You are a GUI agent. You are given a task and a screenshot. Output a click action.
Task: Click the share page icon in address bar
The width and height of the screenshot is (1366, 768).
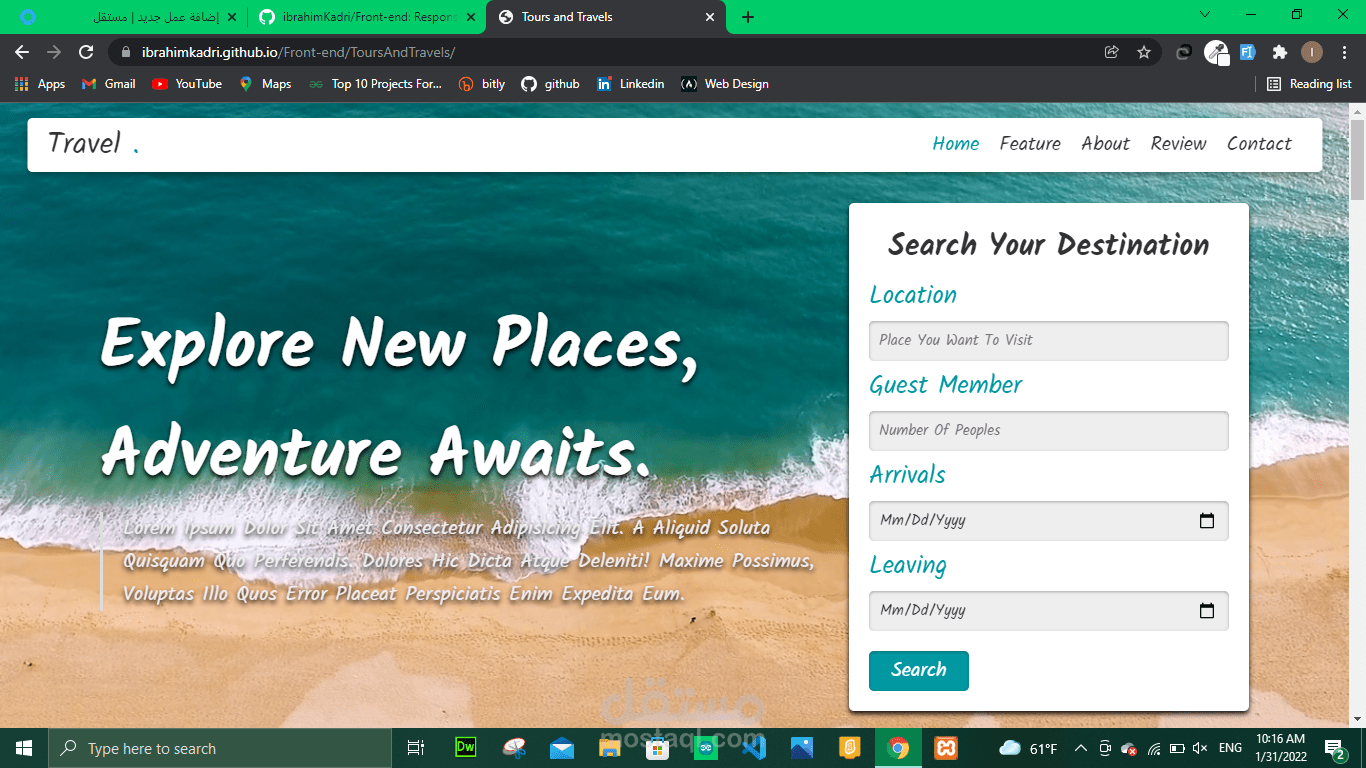pos(1111,52)
